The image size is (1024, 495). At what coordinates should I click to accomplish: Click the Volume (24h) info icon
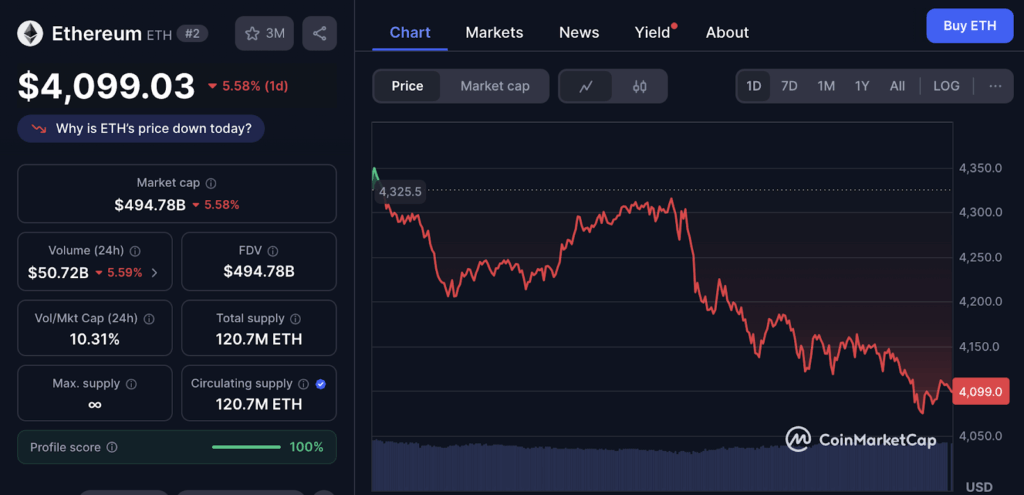click(135, 252)
